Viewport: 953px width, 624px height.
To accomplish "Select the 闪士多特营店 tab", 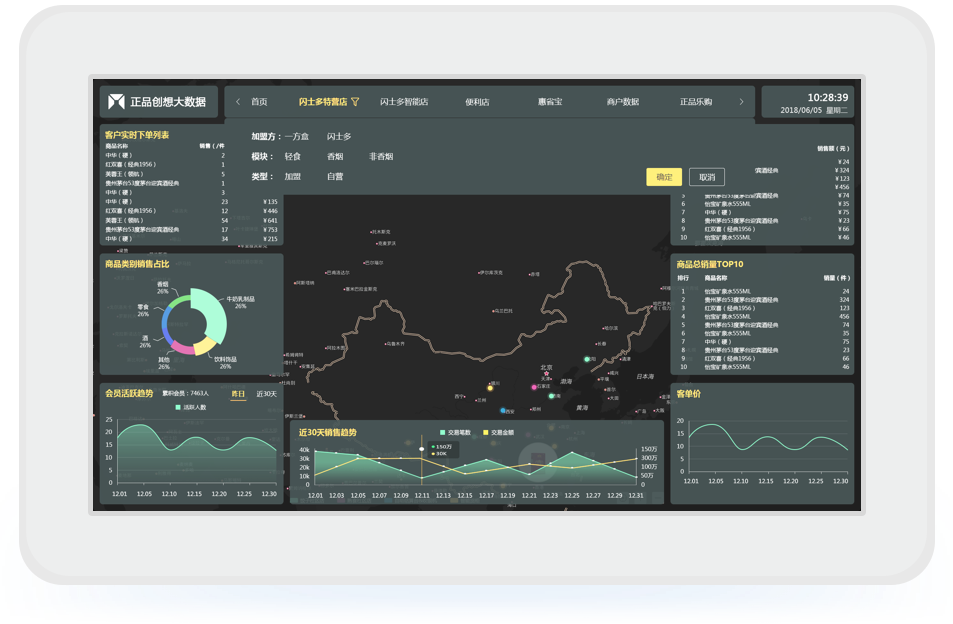I will 323,101.
